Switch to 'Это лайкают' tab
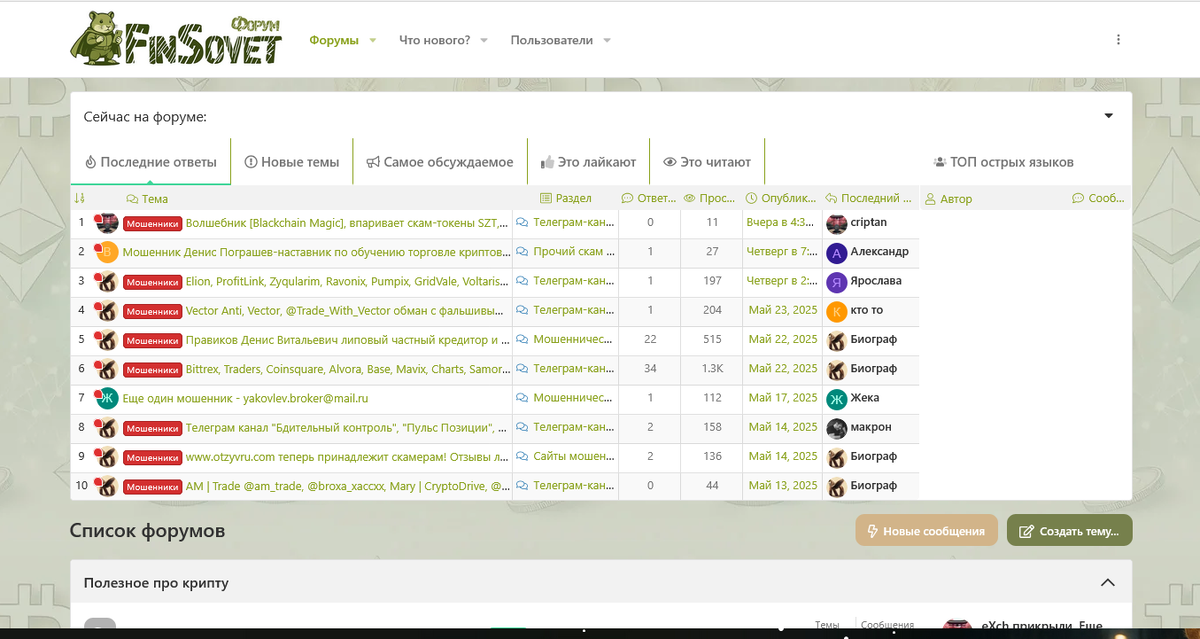Screen dimensions: 1200x639 [588, 162]
